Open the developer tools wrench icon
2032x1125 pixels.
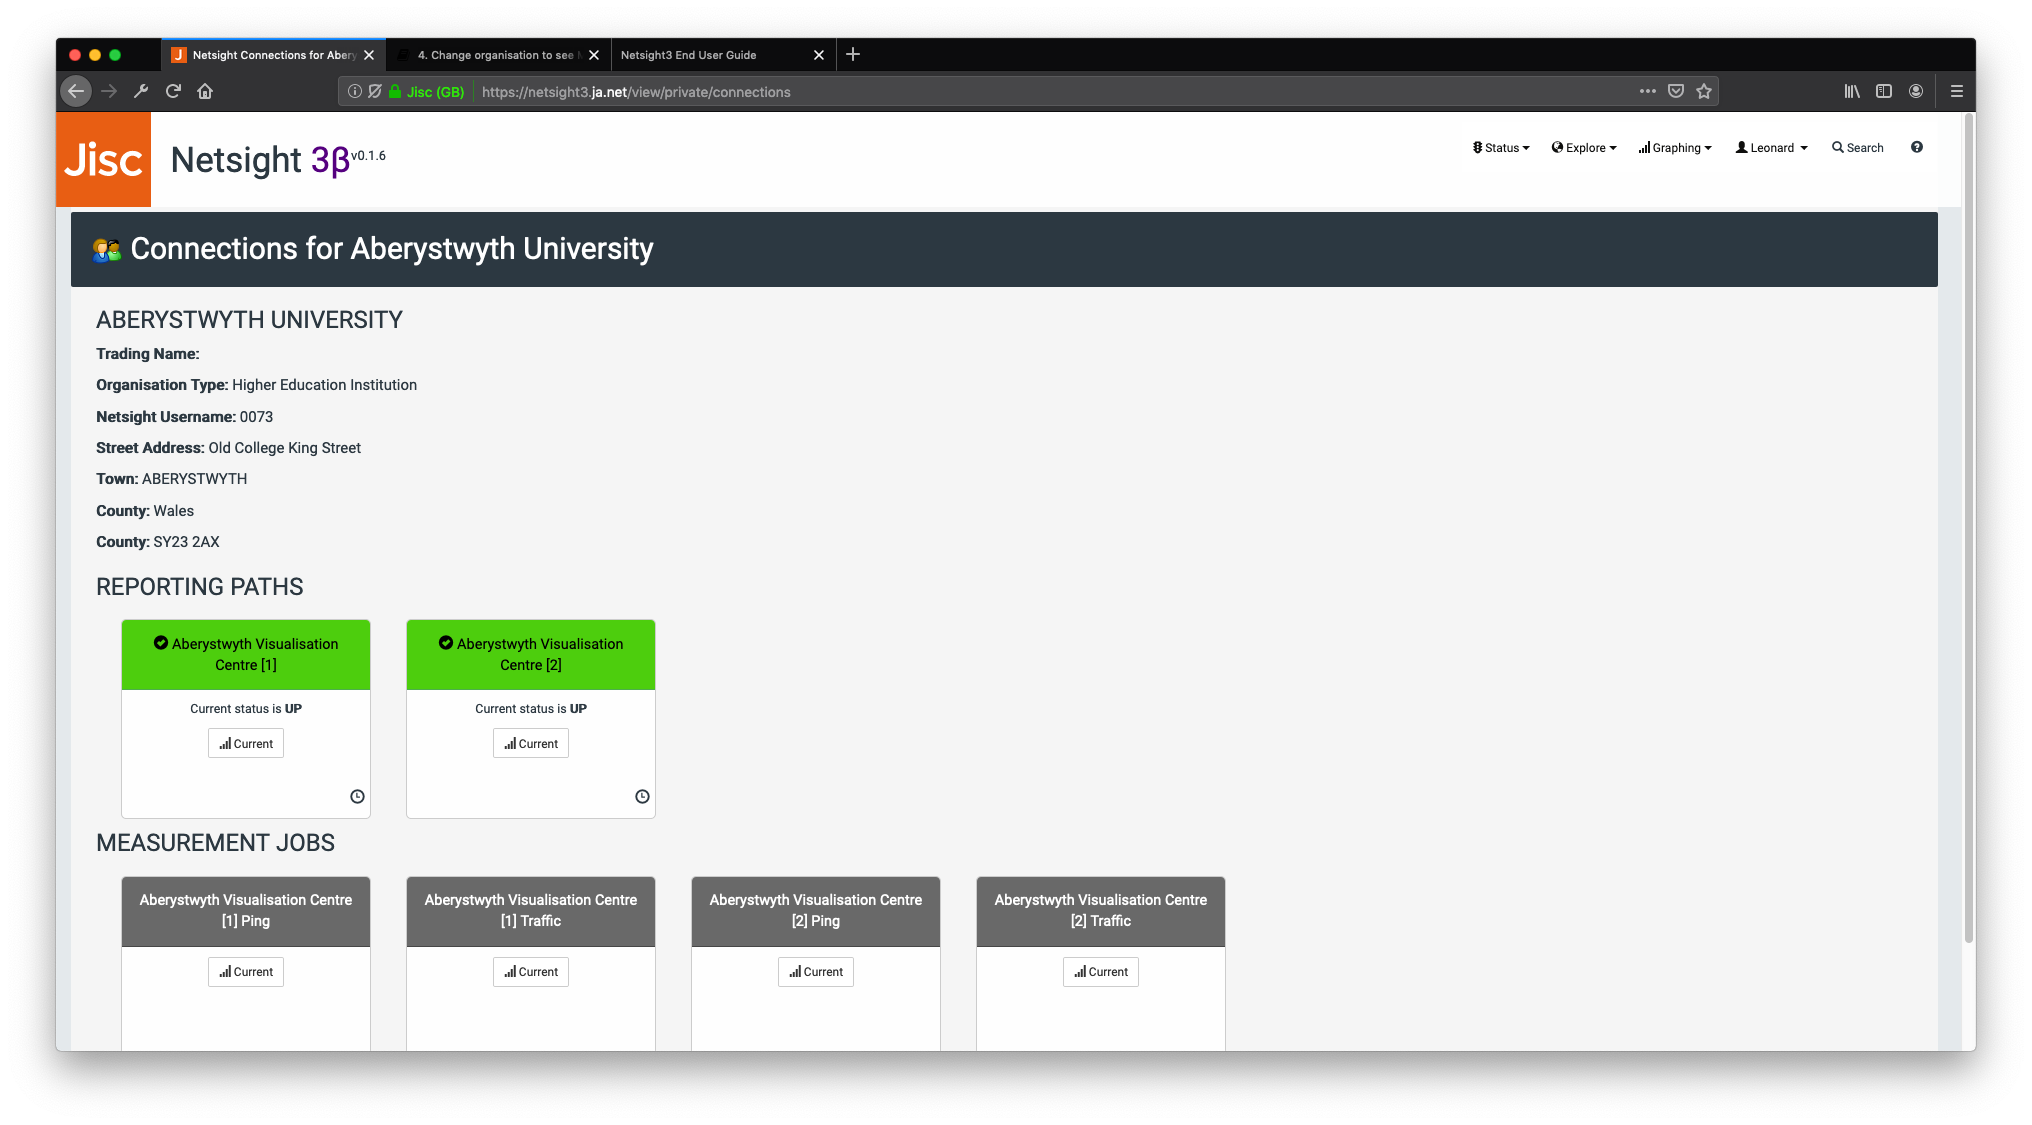[141, 91]
